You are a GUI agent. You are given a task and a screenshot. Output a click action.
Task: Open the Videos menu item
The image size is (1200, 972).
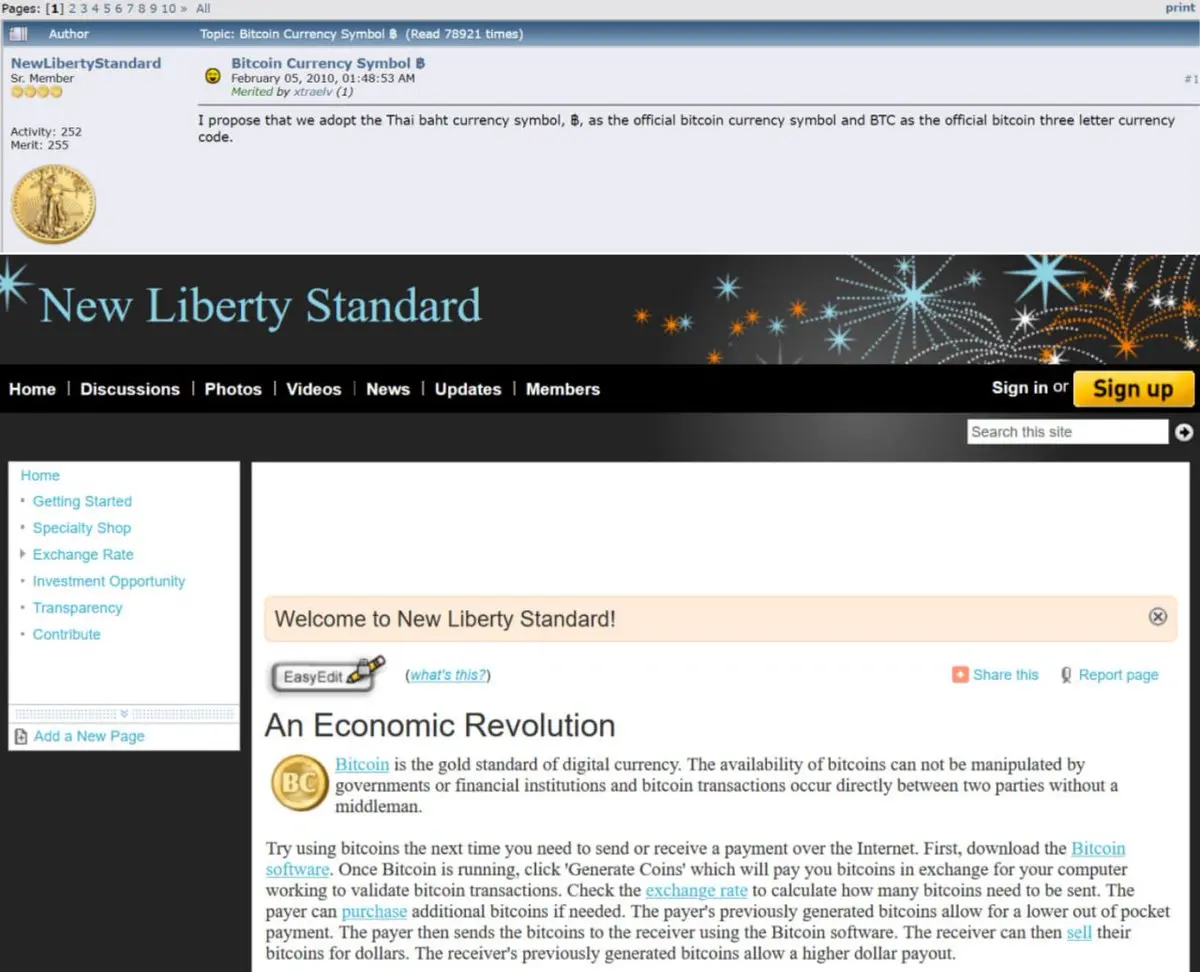(314, 389)
